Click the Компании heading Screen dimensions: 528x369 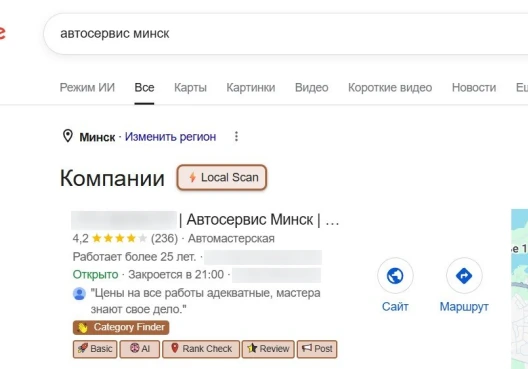(112, 178)
